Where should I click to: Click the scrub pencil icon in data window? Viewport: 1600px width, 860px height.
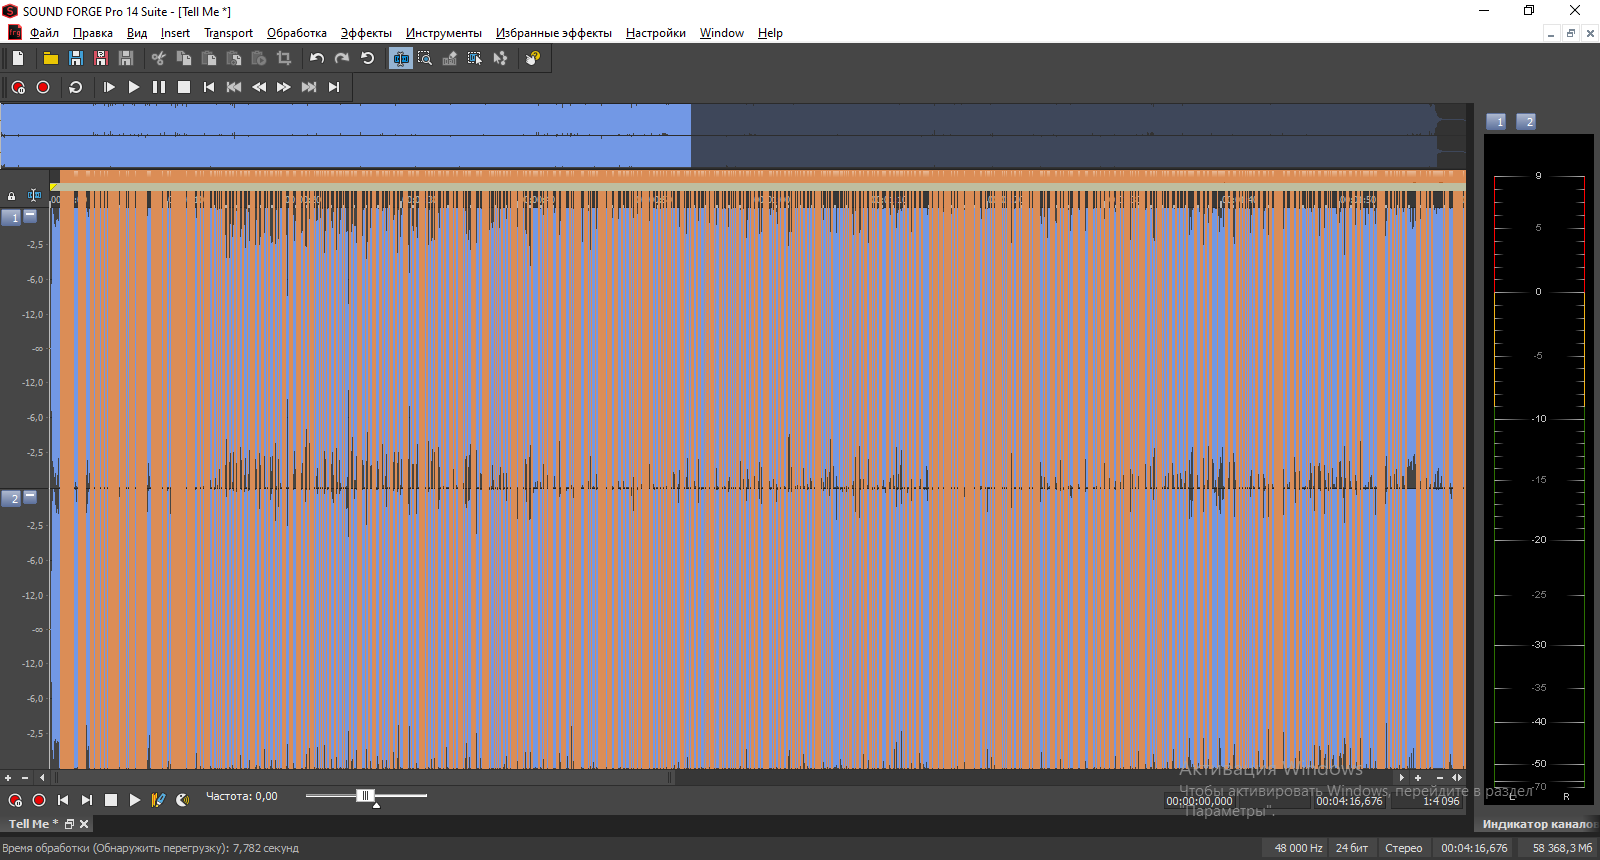coord(158,800)
